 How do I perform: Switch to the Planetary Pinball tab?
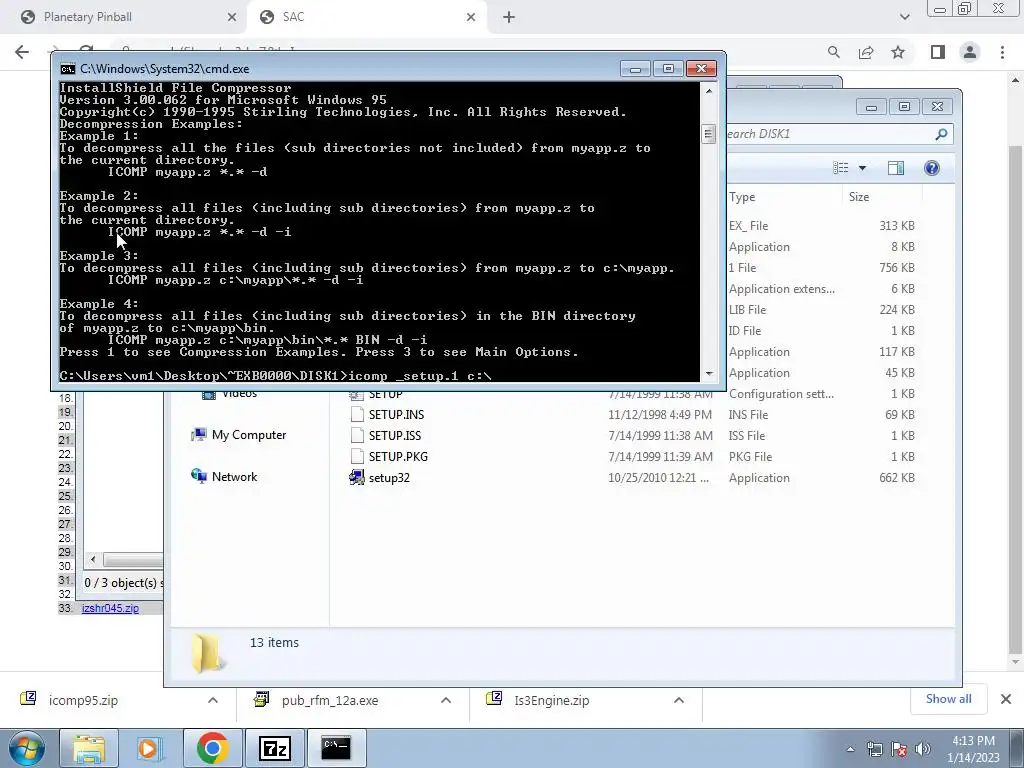124,17
